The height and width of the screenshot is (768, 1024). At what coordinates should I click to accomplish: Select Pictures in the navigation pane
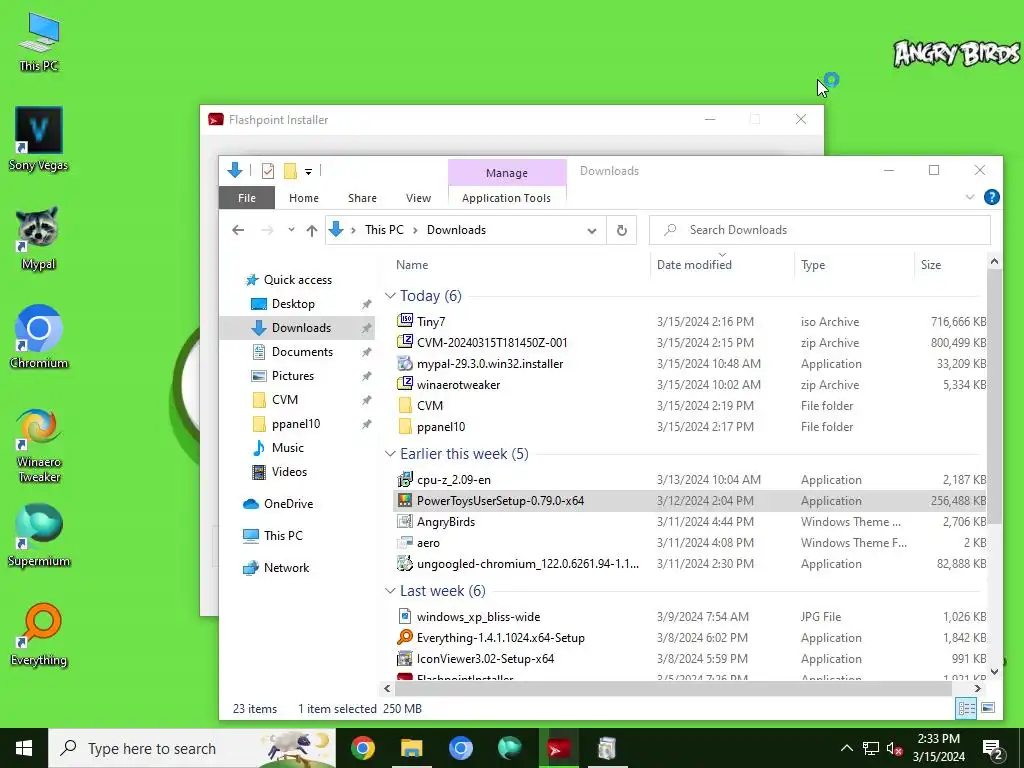coord(293,376)
